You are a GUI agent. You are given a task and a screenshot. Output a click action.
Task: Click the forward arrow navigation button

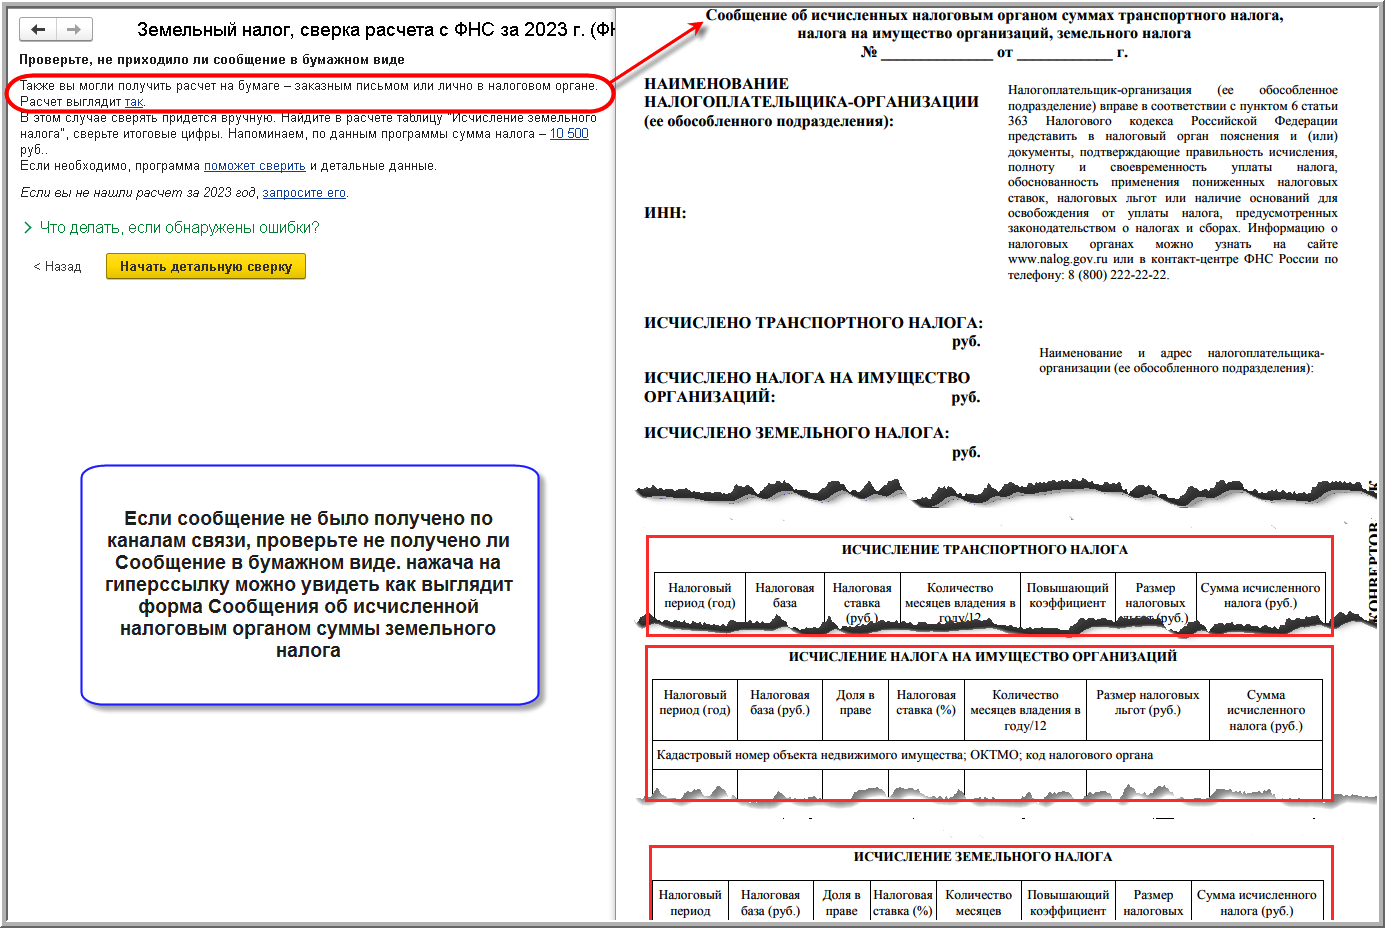tap(74, 30)
